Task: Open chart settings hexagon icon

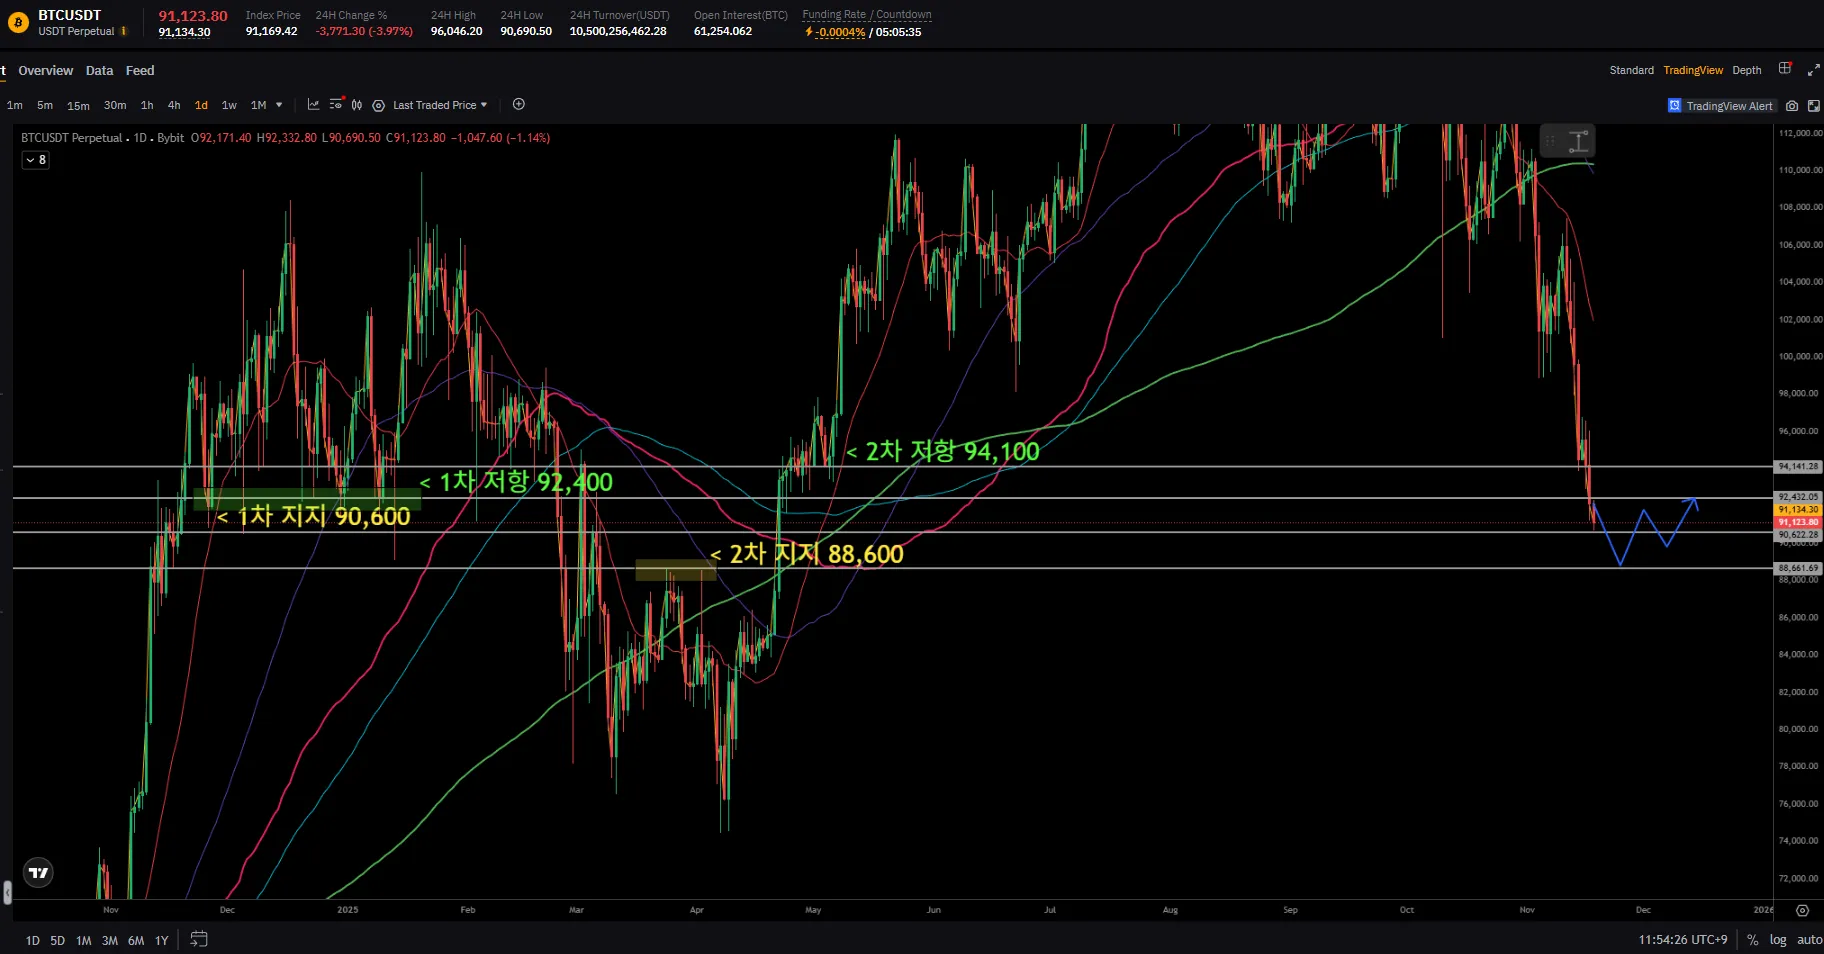Action: coord(378,105)
